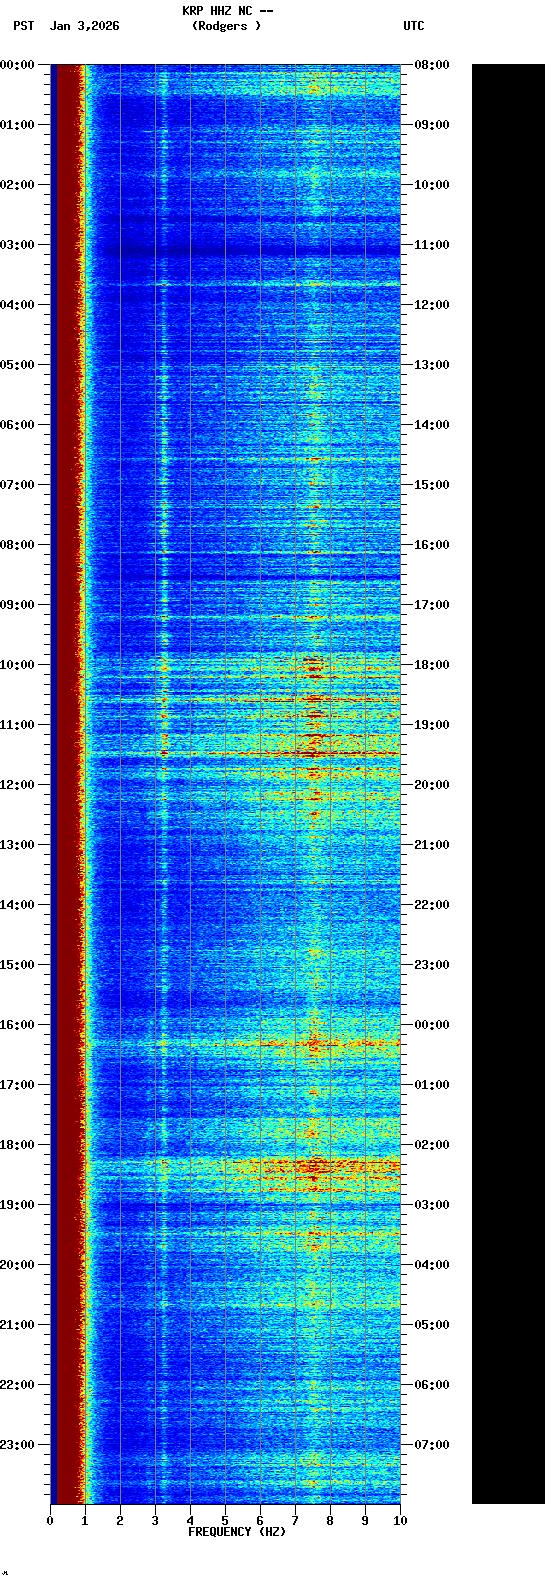Viewport: 552px width, 1584px height.
Task: Select '15:00' on the PST axis
Action: coord(18,965)
